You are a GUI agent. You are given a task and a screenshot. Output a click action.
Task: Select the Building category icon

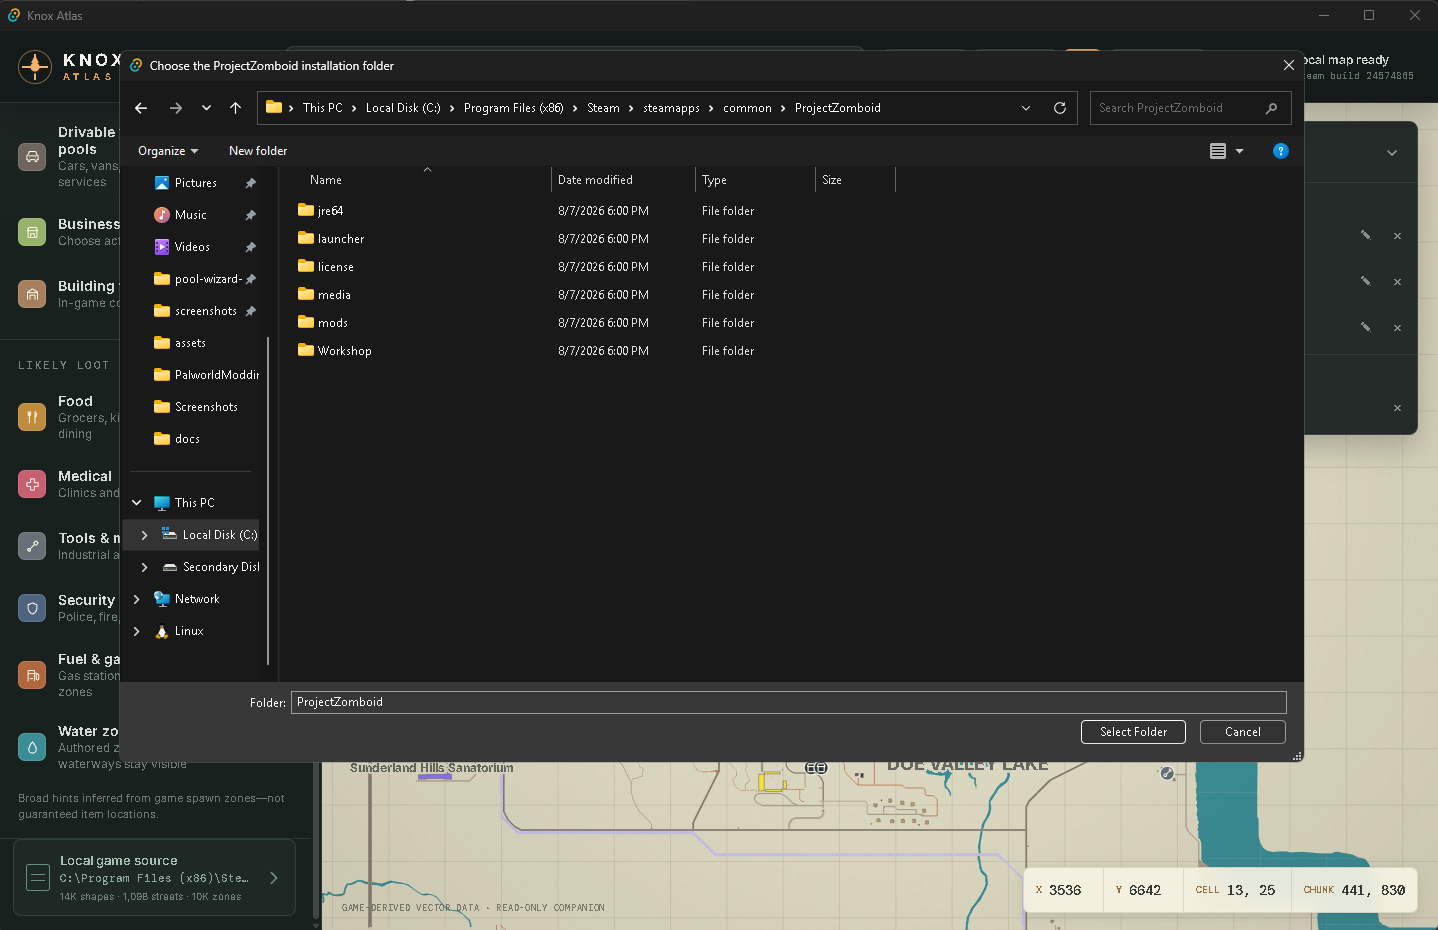coord(32,294)
